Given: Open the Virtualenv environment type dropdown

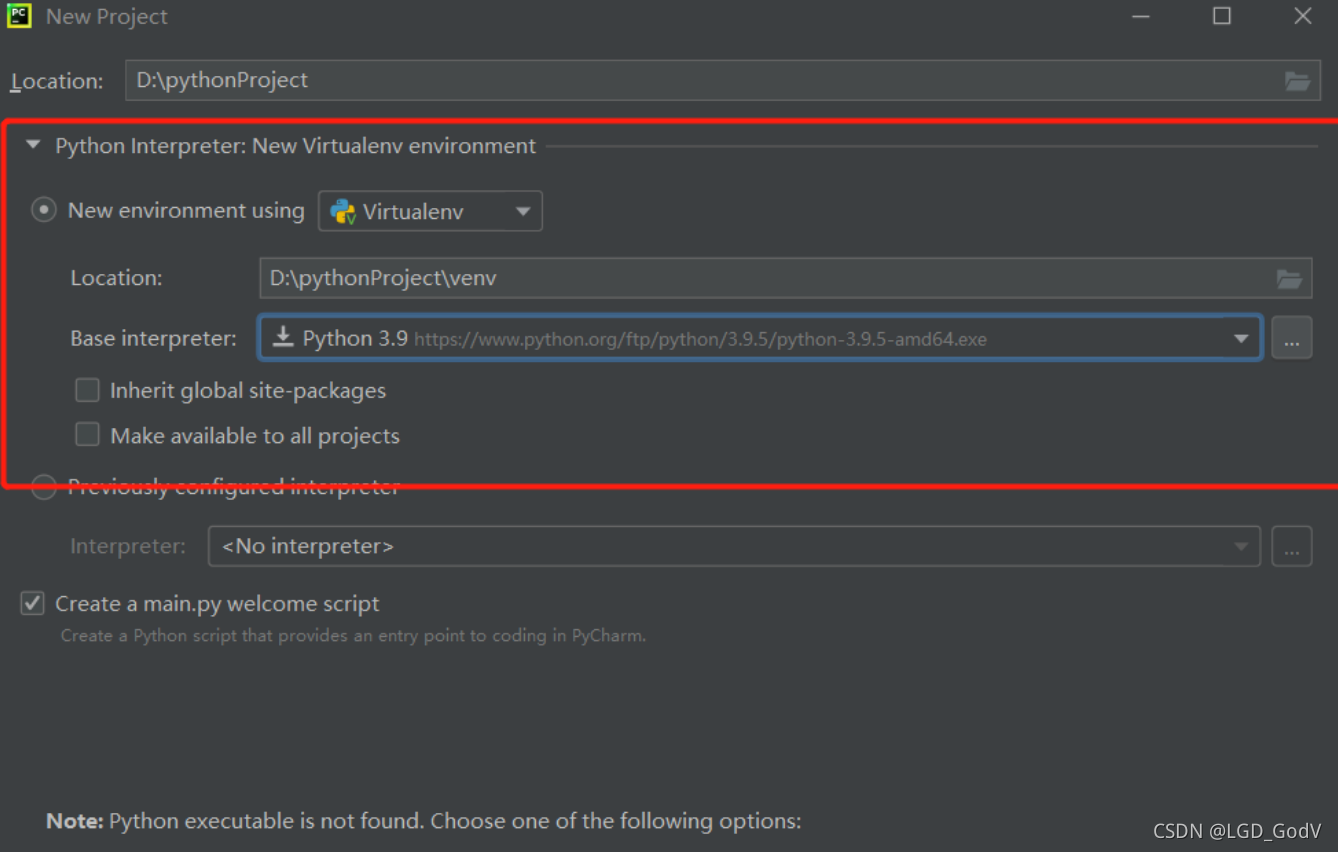Looking at the screenshot, I should [430, 211].
